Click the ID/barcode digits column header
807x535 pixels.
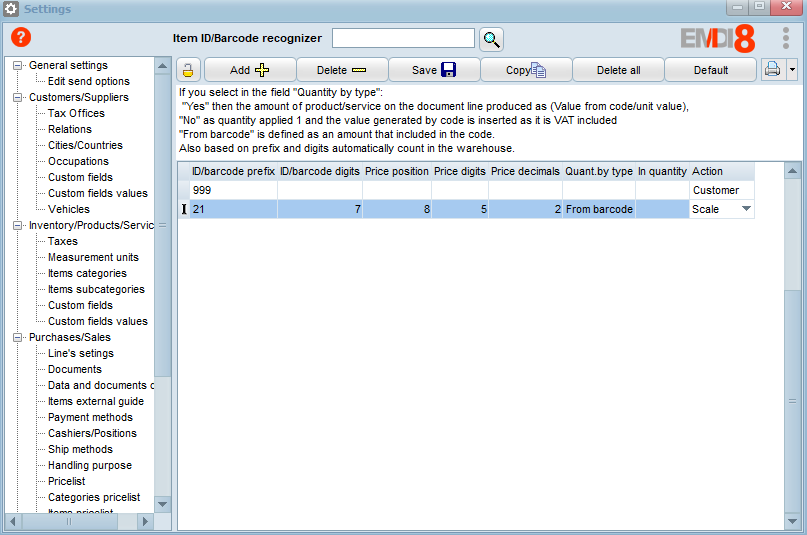[320, 171]
